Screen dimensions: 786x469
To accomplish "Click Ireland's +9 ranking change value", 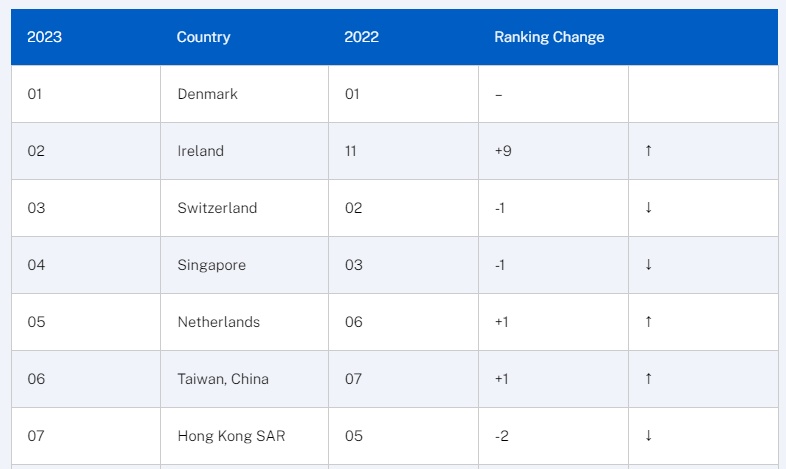I will [x=503, y=151].
